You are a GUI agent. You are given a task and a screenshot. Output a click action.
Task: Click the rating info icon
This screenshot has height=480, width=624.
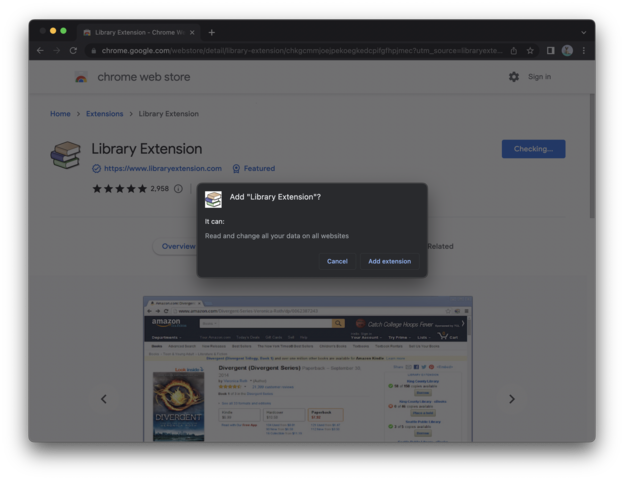point(178,189)
